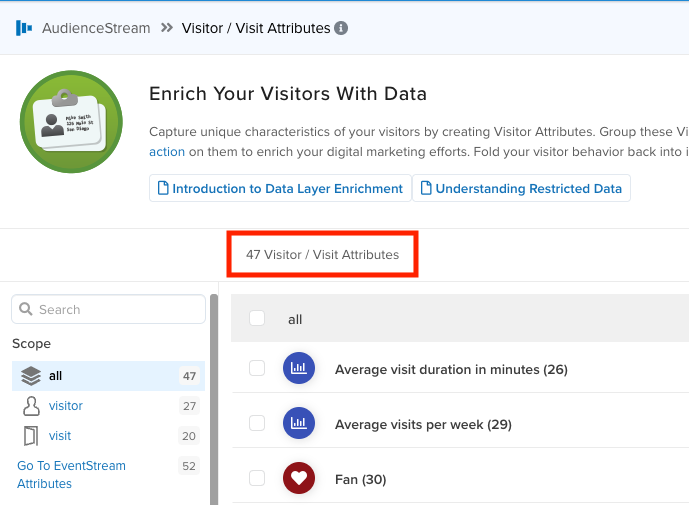This screenshot has width=689, height=505.
Task: Click the door icon for visit scope
Action: (x=31, y=436)
